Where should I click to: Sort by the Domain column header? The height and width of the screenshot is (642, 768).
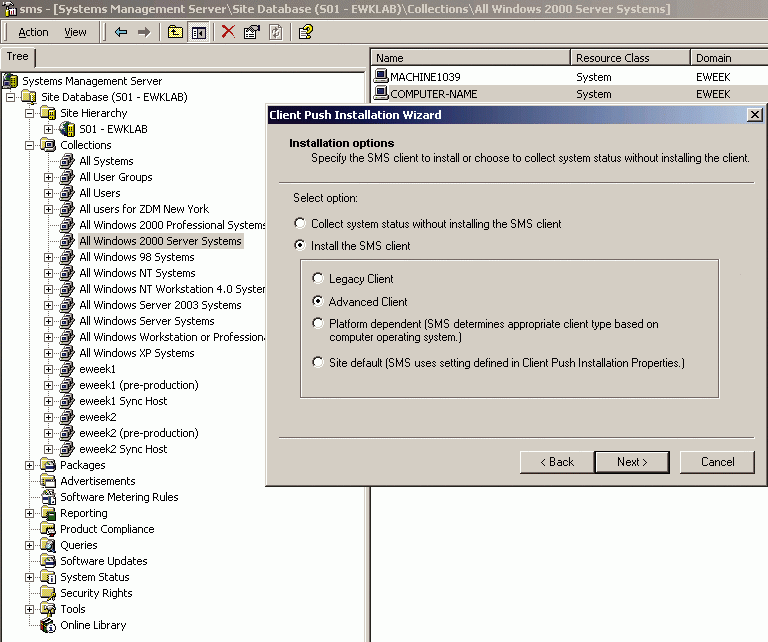(x=729, y=58)
